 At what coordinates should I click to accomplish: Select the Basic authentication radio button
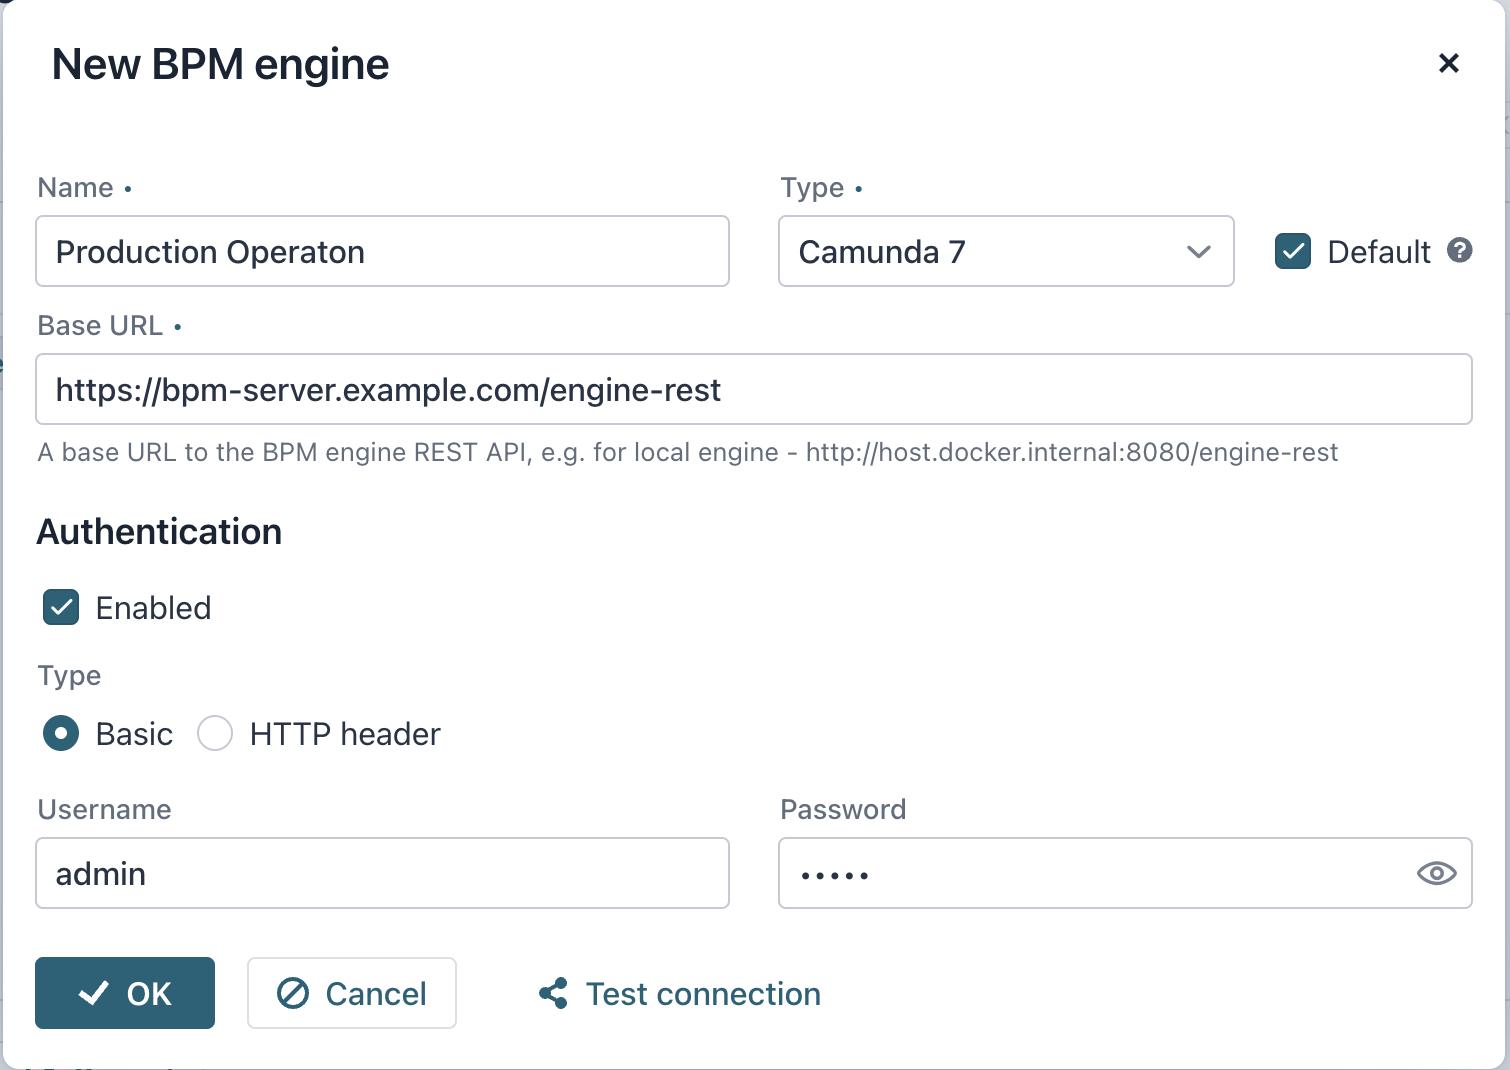coord(60,733)
